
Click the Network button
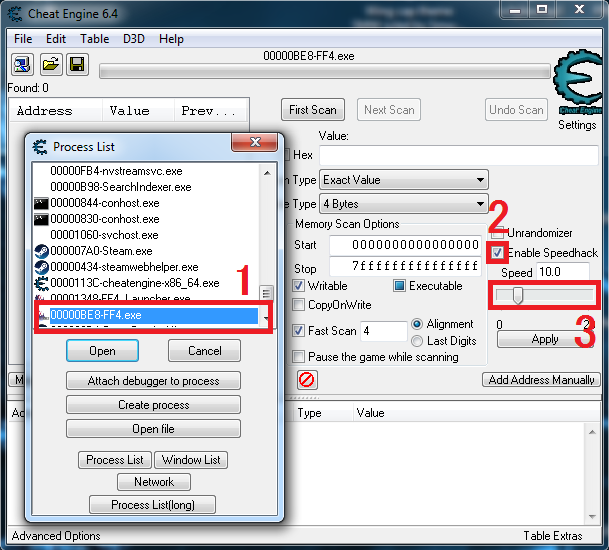[154, 482]
